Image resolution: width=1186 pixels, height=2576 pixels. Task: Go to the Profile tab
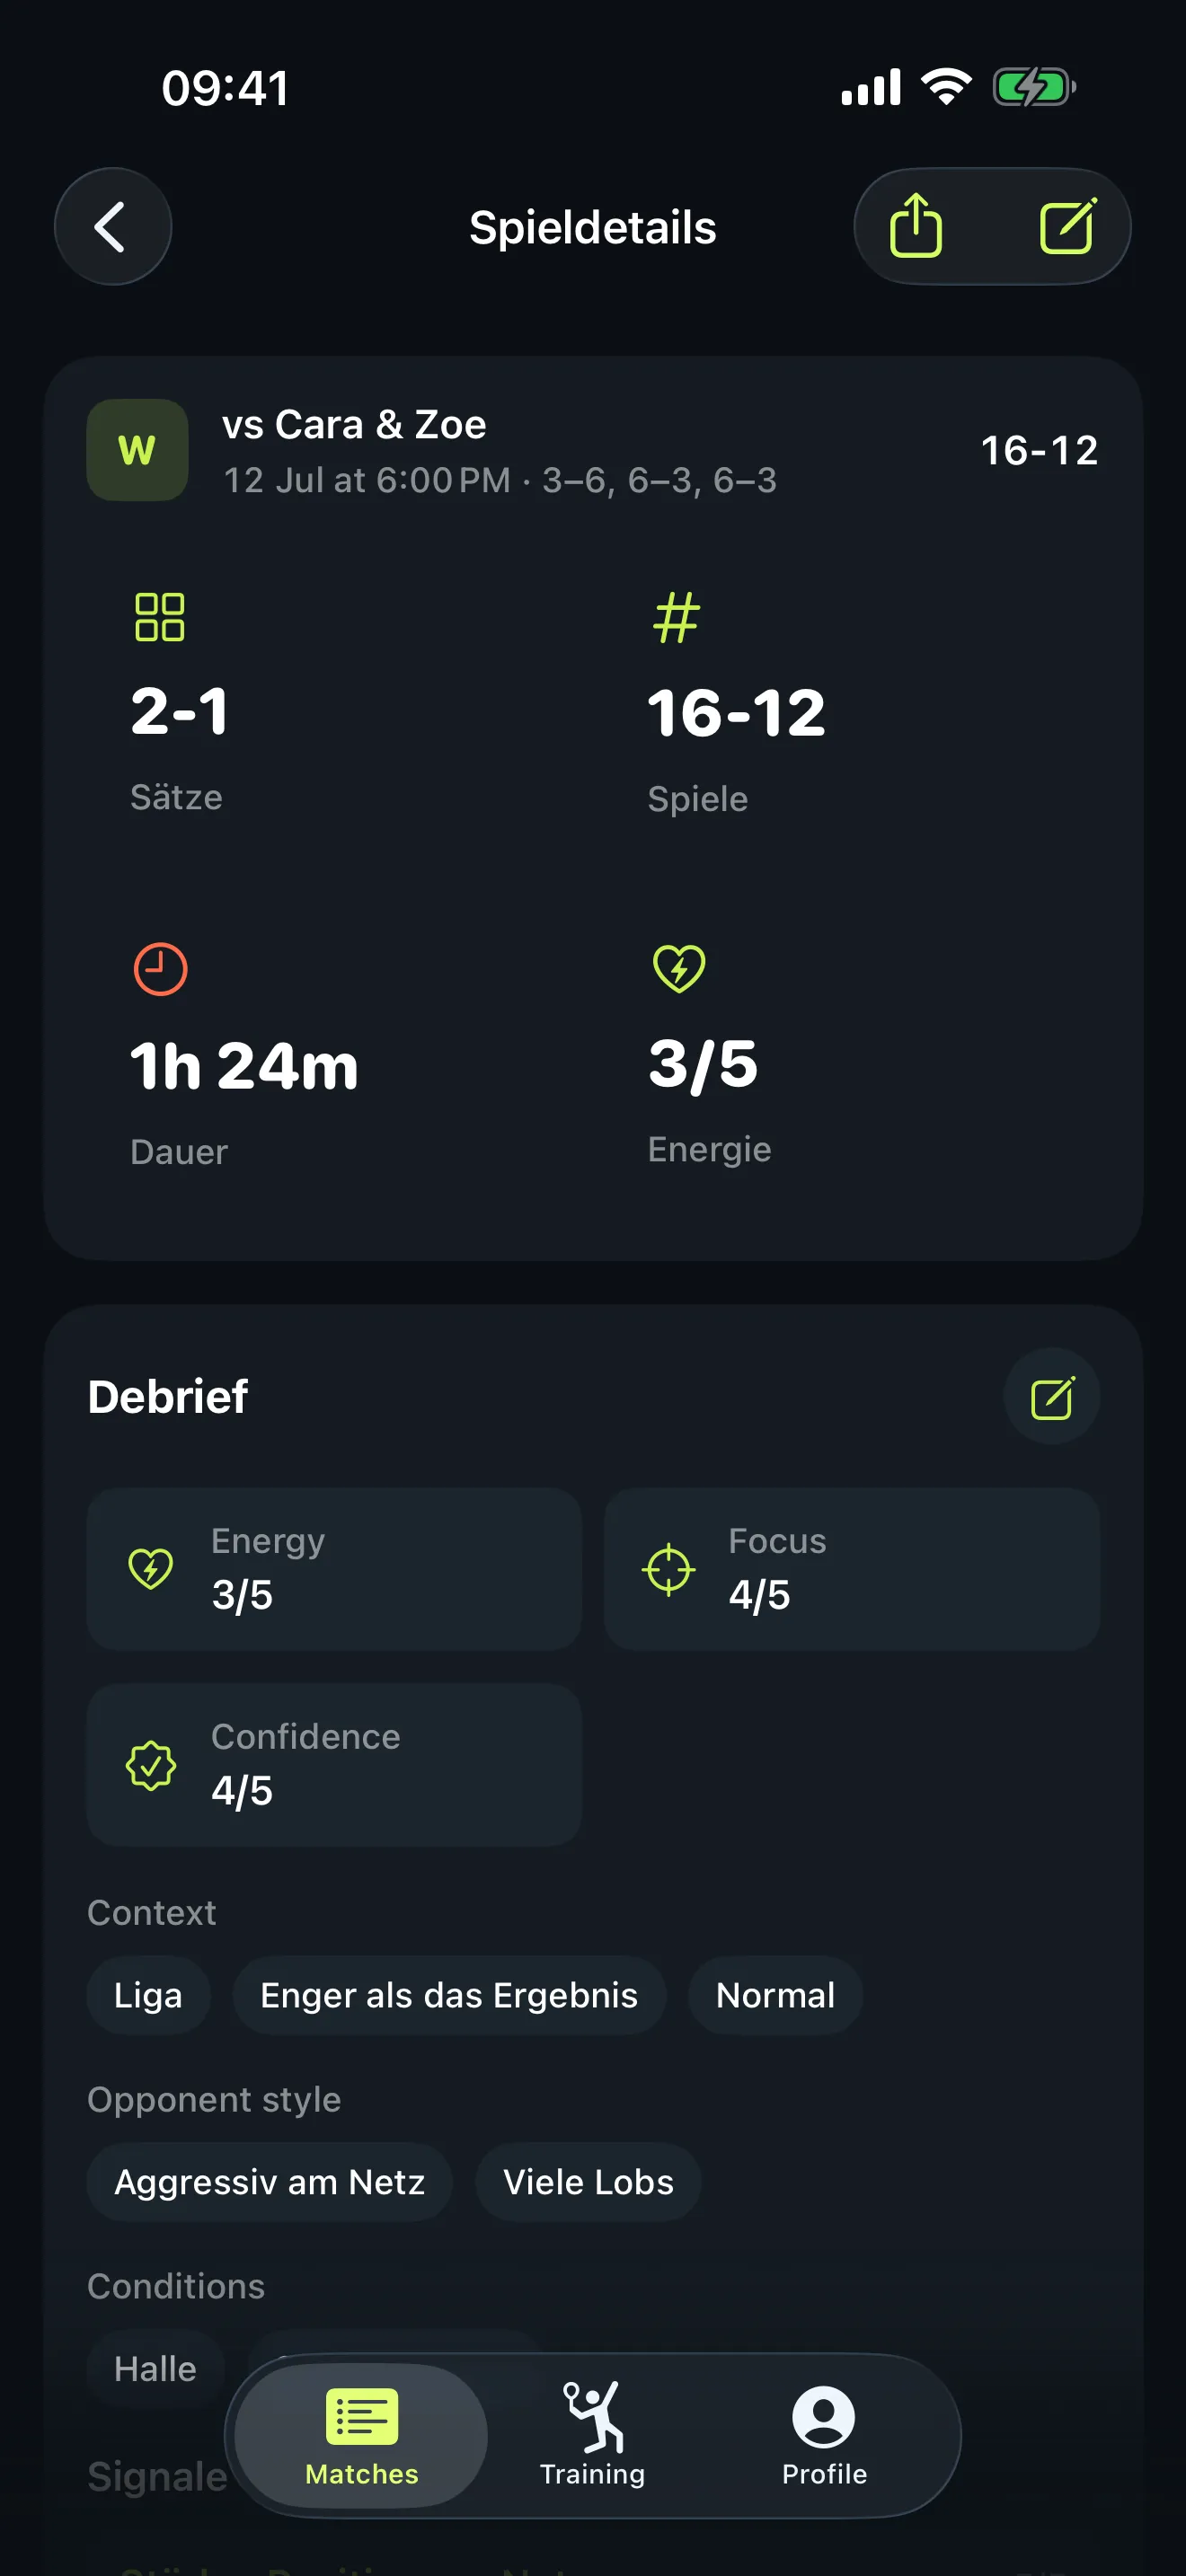pyautogui.click(x=824, y=2436)
